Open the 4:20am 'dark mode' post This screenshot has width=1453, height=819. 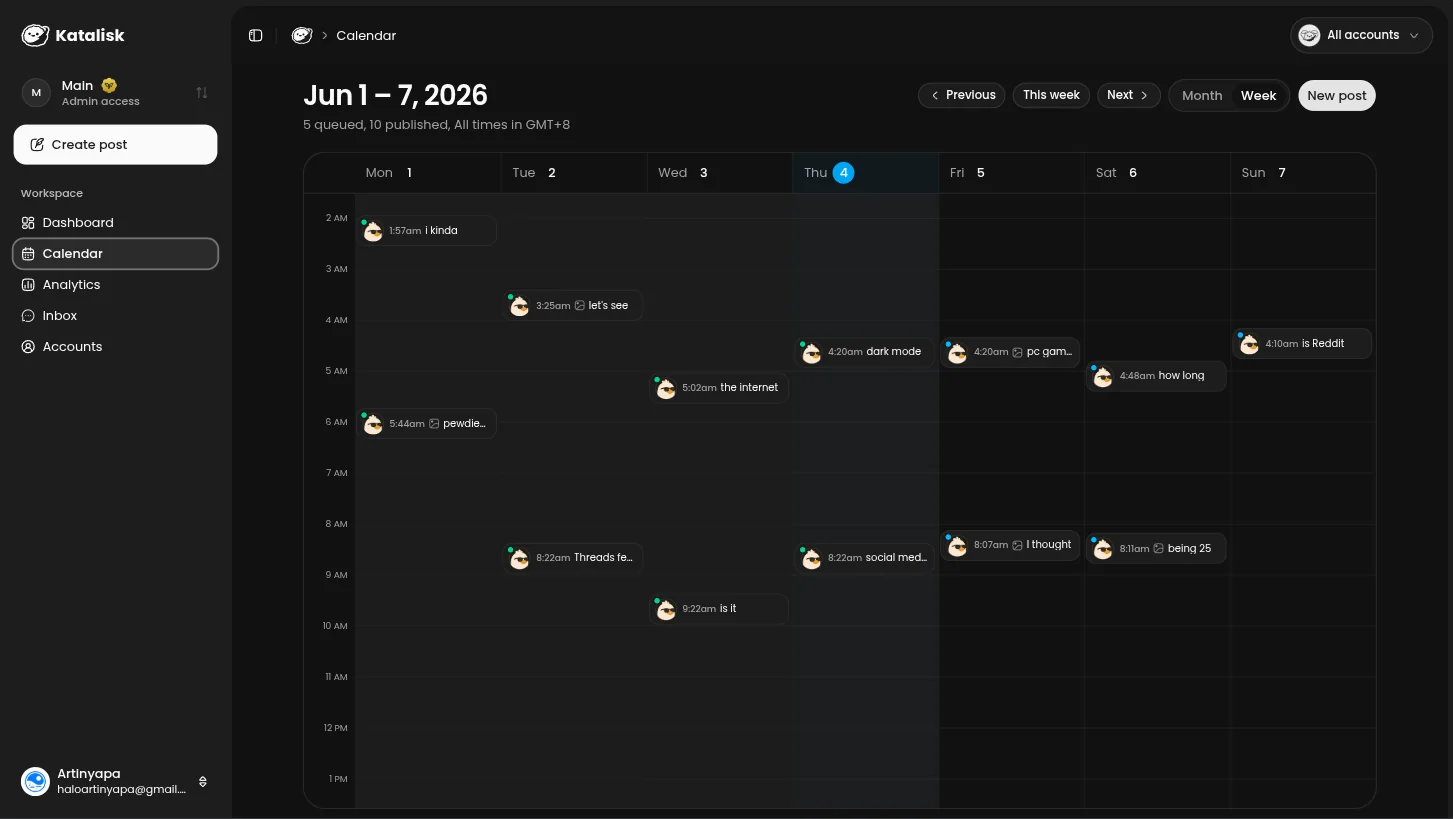pyautogui.click(x=865, y=352)
